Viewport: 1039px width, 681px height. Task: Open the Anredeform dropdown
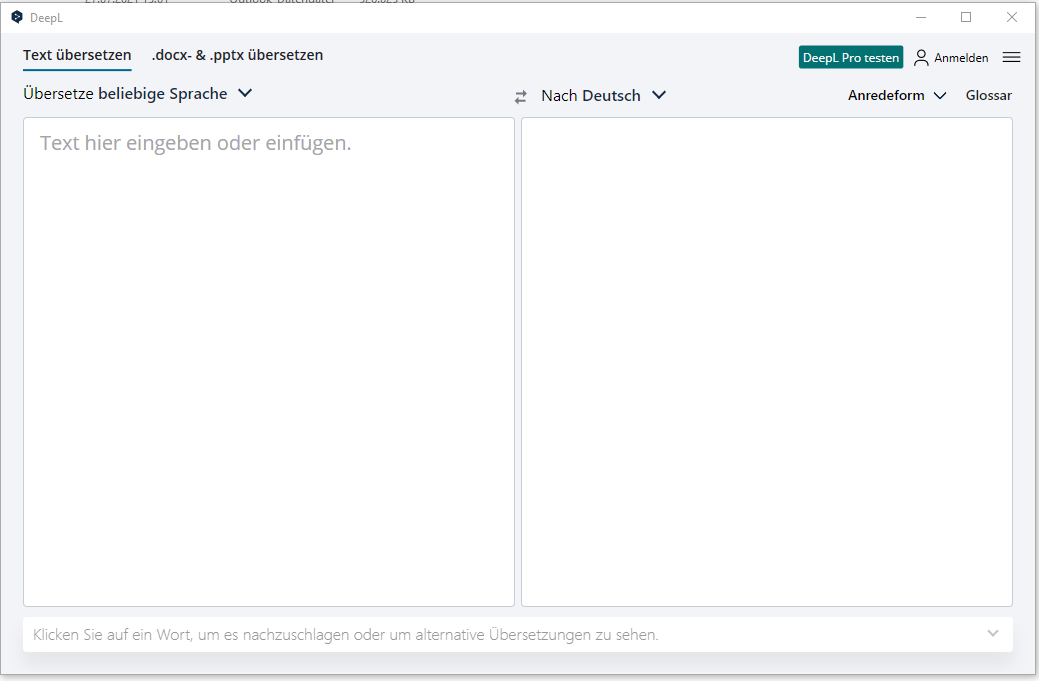[897, 95]
